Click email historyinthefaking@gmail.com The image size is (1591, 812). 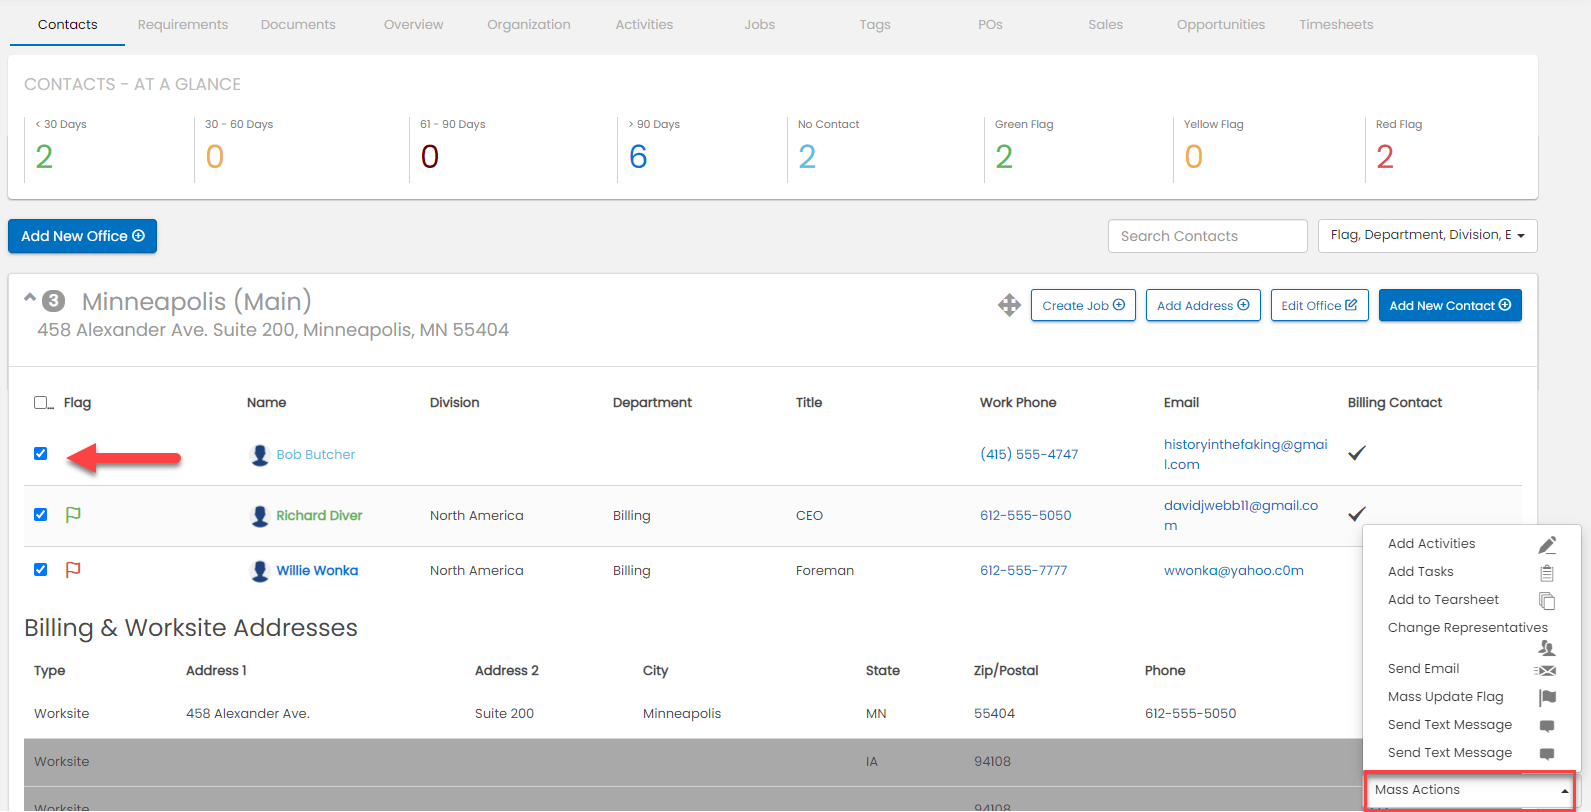[1246, 455]
